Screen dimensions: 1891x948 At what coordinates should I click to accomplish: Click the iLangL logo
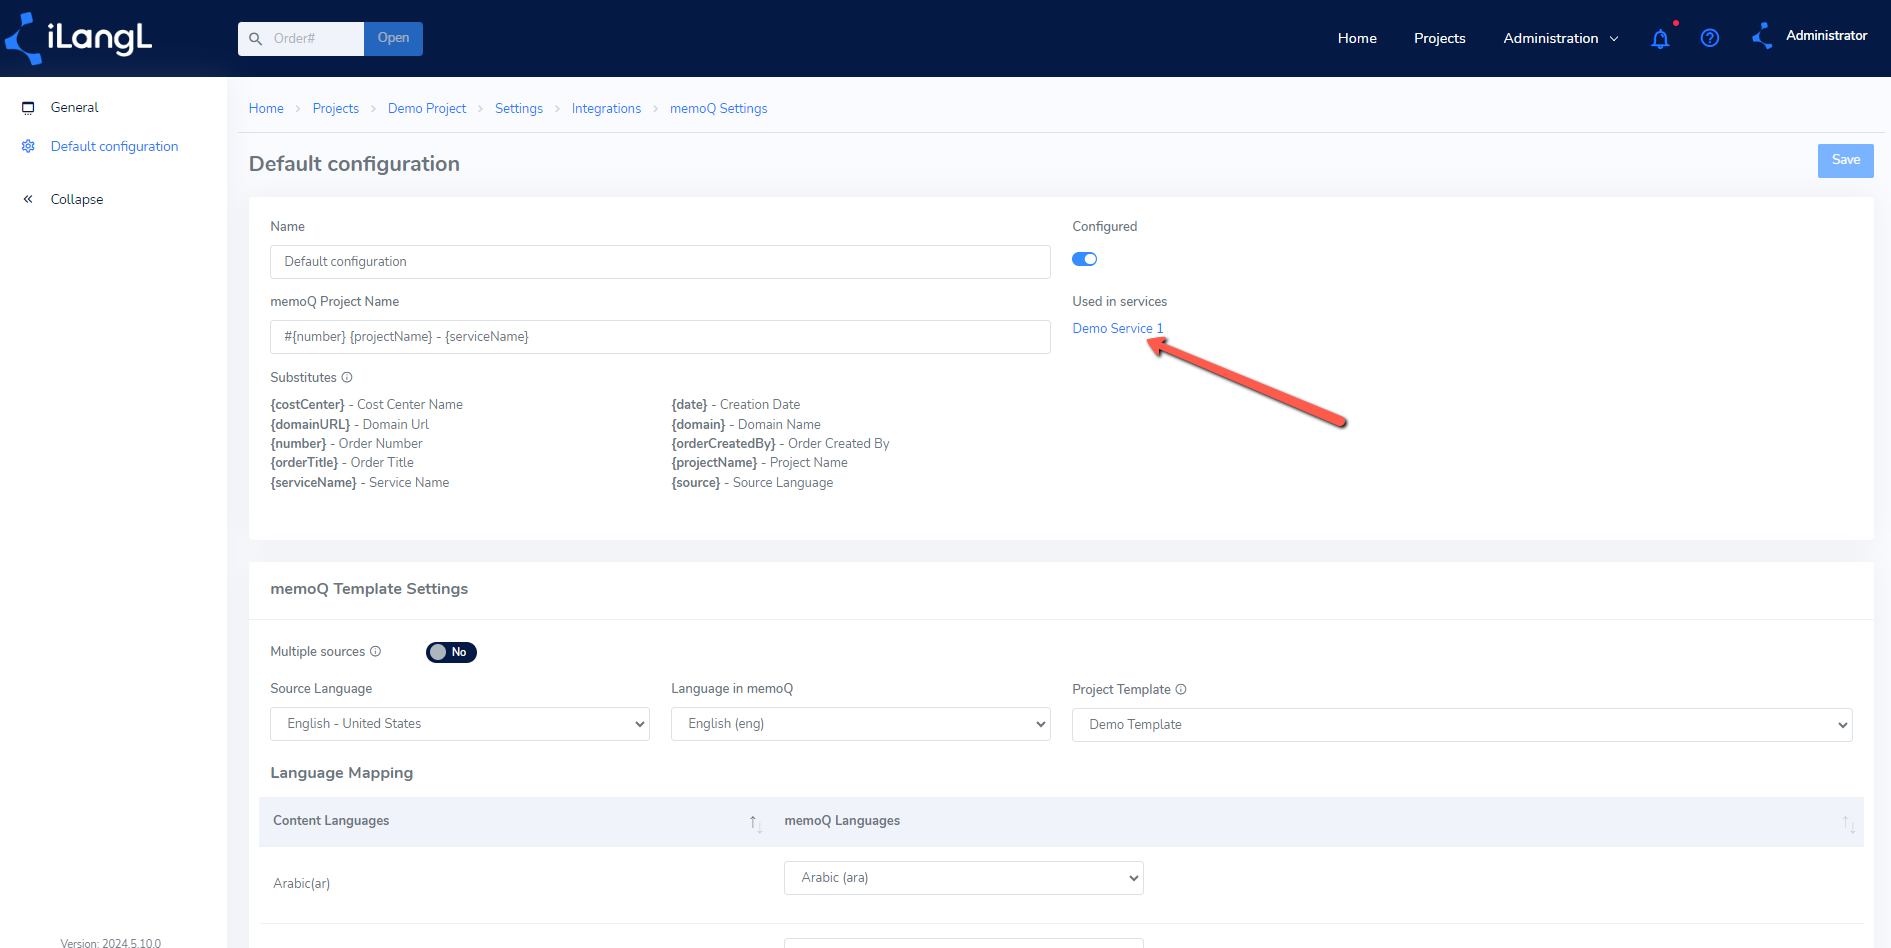pyautogui.click(x=79, y=39)
